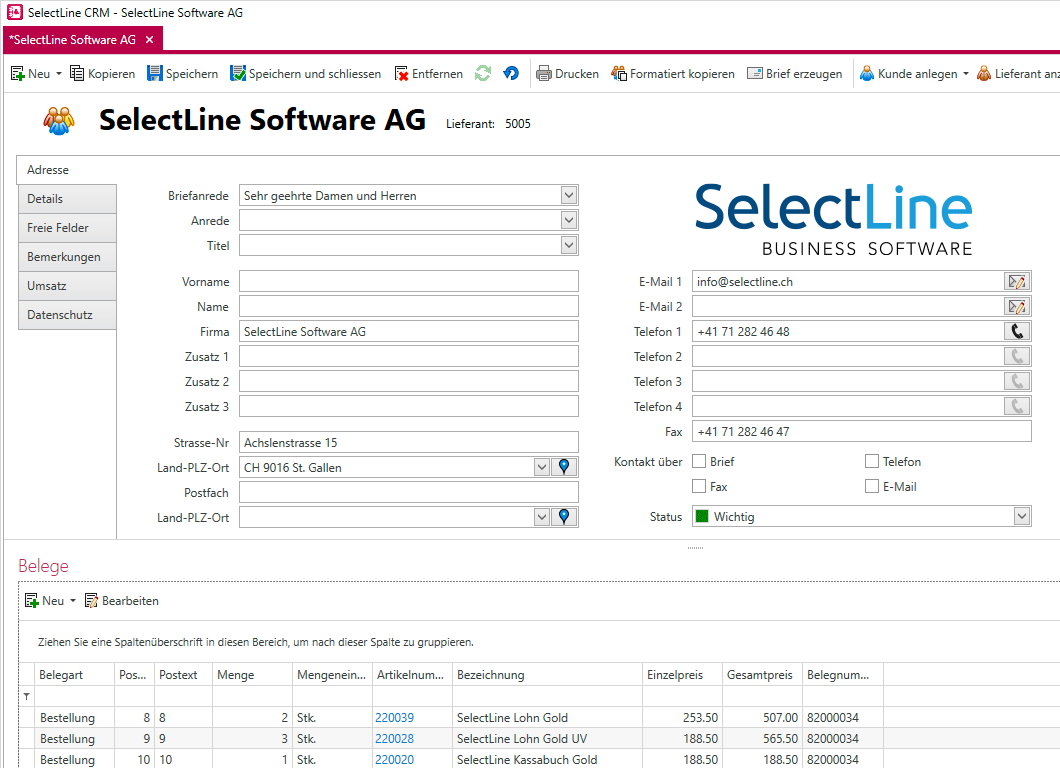Open the article link 220020
1060x768 pixels.
pos(394,759)
